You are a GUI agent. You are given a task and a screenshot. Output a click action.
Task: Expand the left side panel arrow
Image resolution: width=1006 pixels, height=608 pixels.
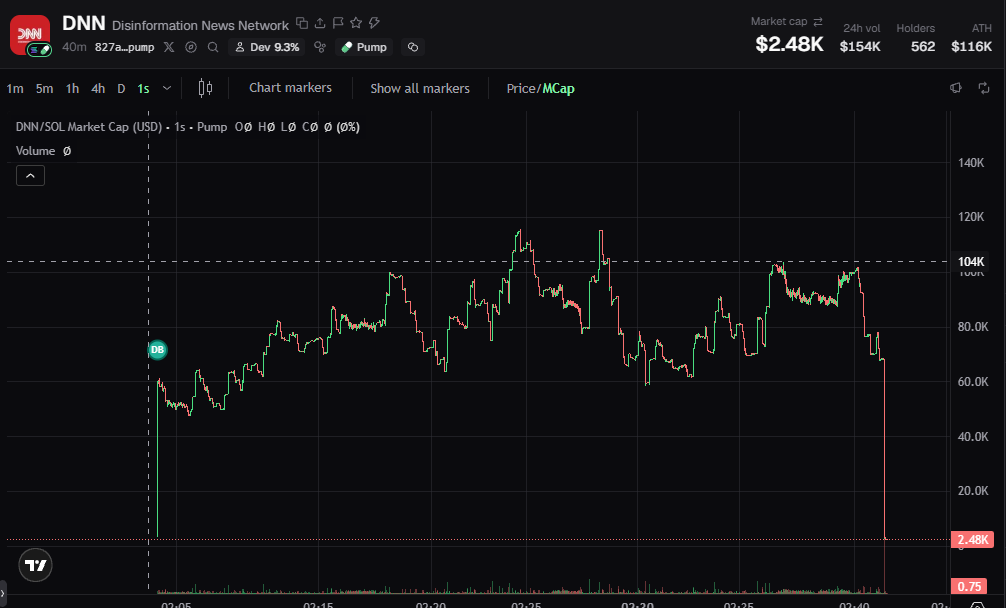pyautogui.click(x=3, y=594)
